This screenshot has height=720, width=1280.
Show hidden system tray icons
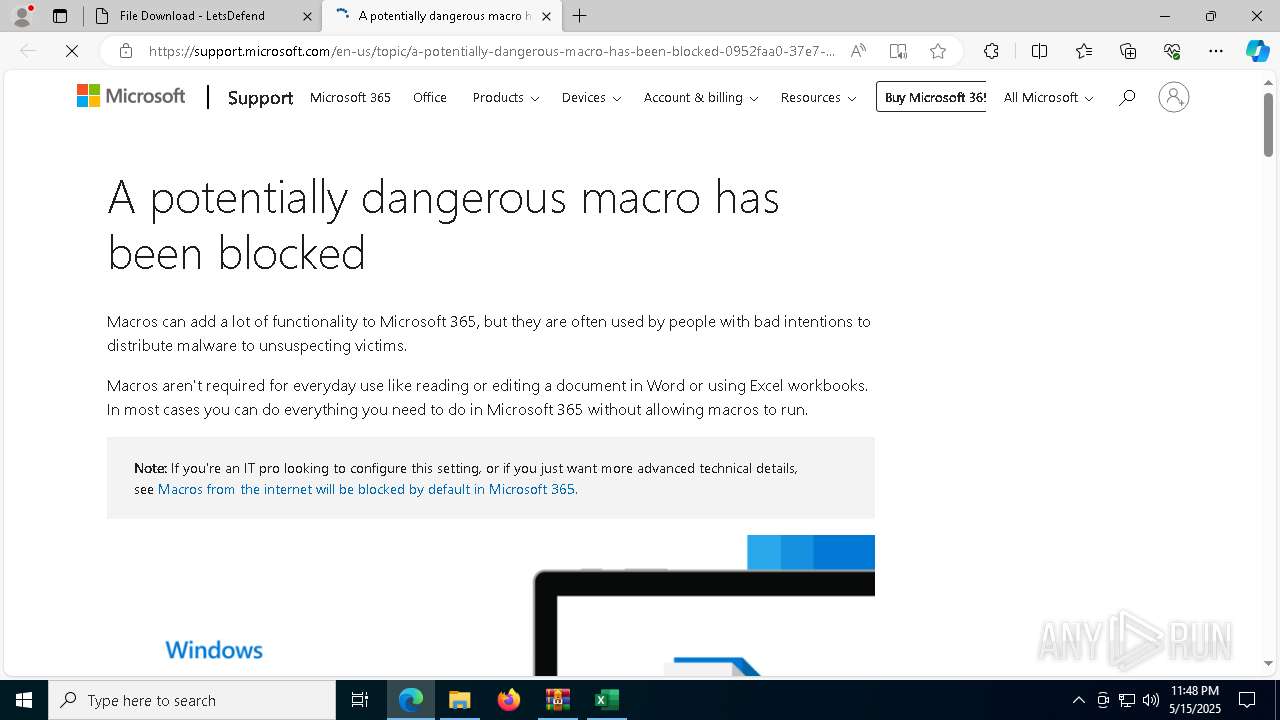(1078, 700)
